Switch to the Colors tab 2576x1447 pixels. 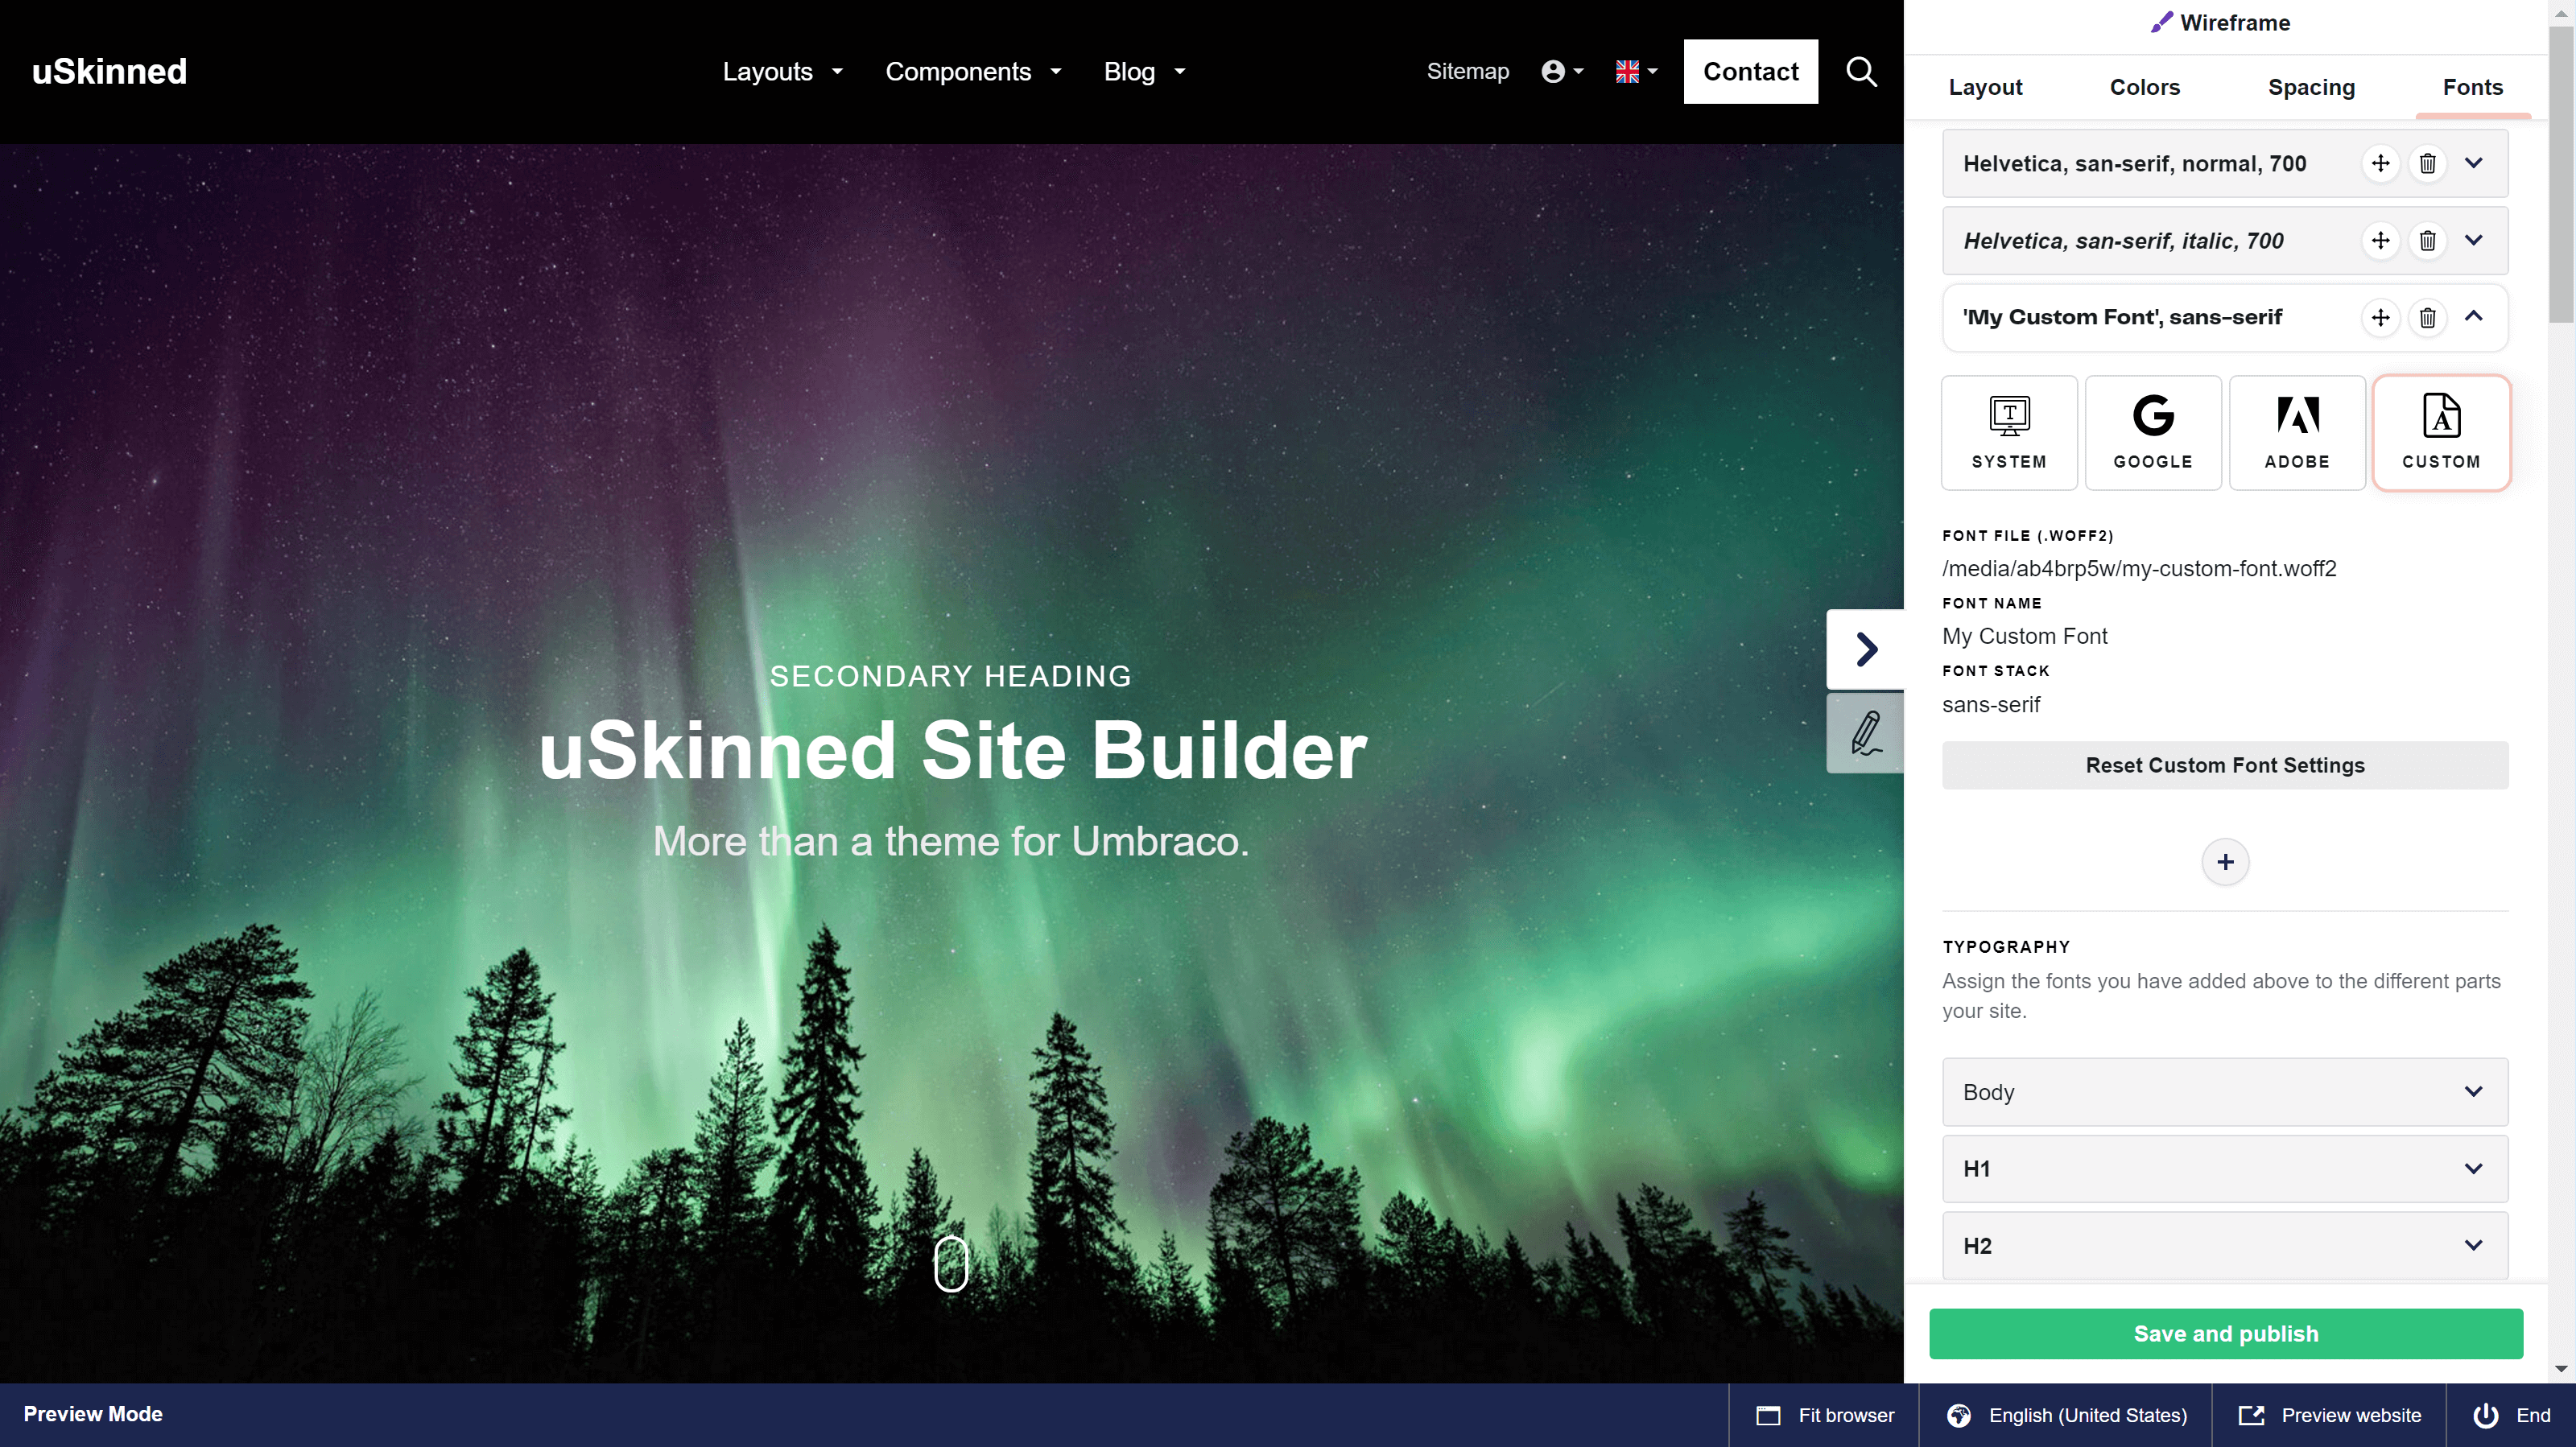click(2144, 87)
